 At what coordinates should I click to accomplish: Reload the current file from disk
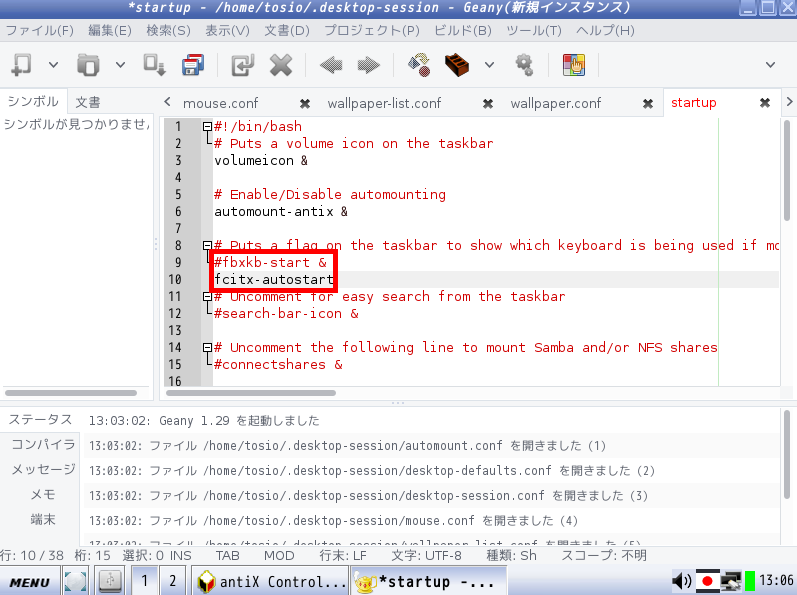[x=242, y=65]
